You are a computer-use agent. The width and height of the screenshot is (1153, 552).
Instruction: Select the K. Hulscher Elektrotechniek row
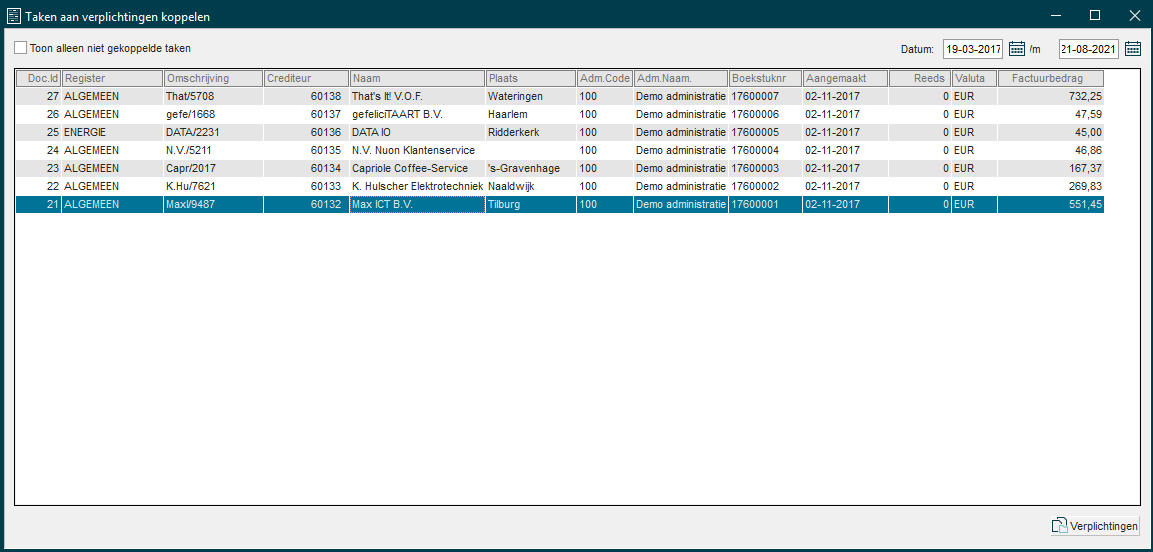(x=415, y=186)
